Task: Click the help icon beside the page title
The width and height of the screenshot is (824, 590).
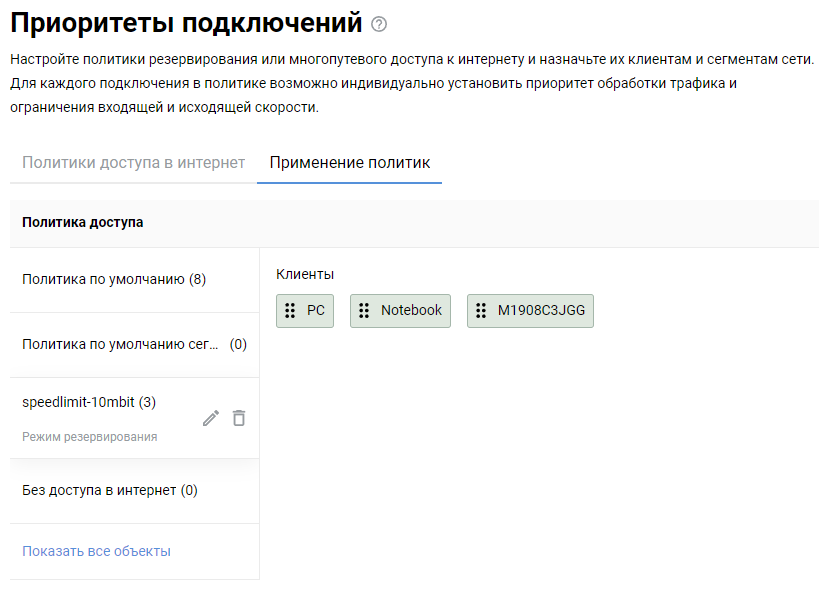Action: pos(378,24)
